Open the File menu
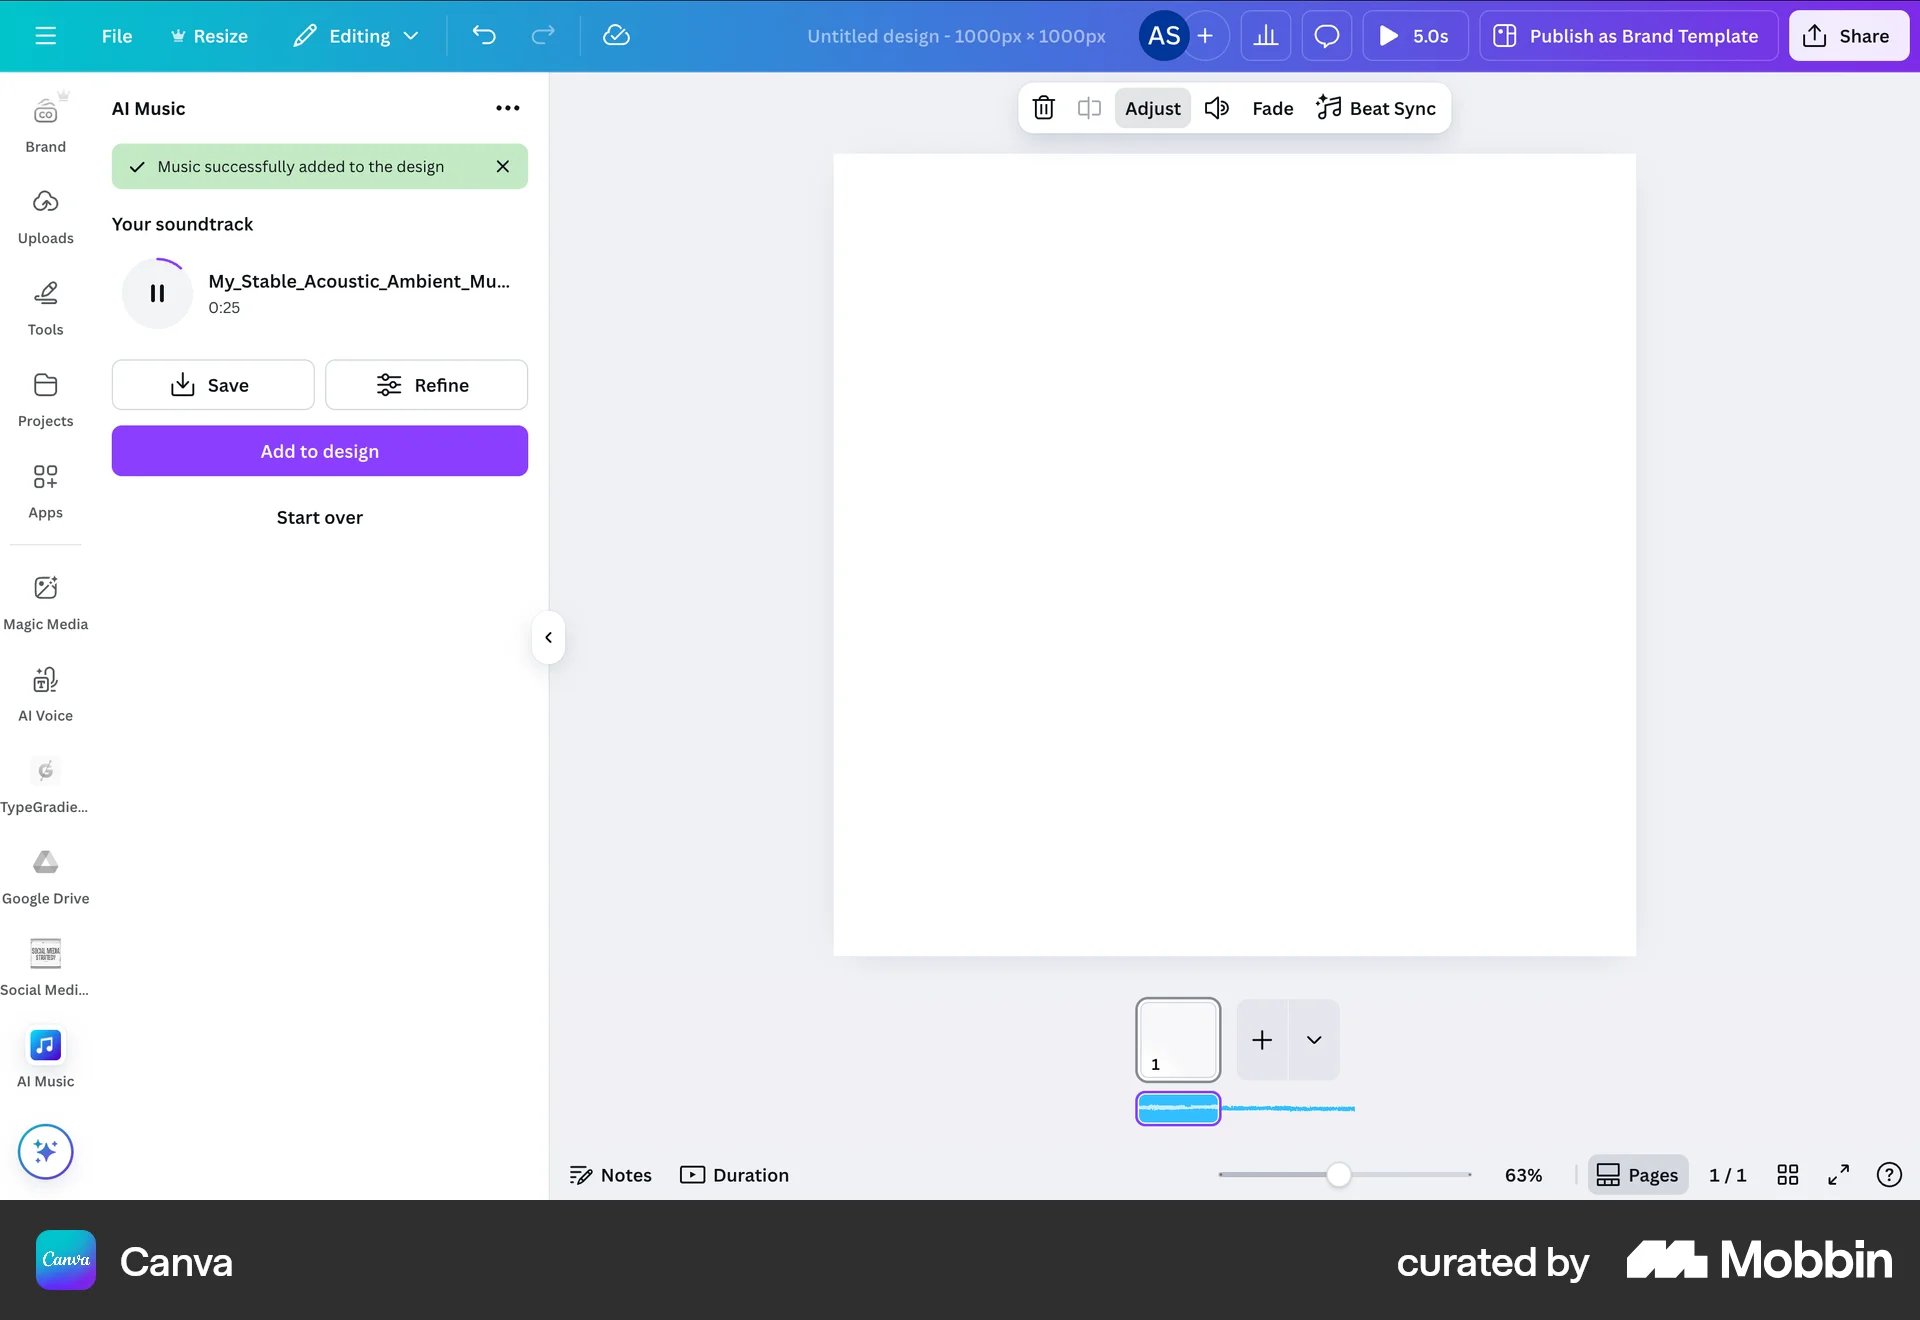The width and height of the screenshot is (1920, 1320). pos(117,35)
